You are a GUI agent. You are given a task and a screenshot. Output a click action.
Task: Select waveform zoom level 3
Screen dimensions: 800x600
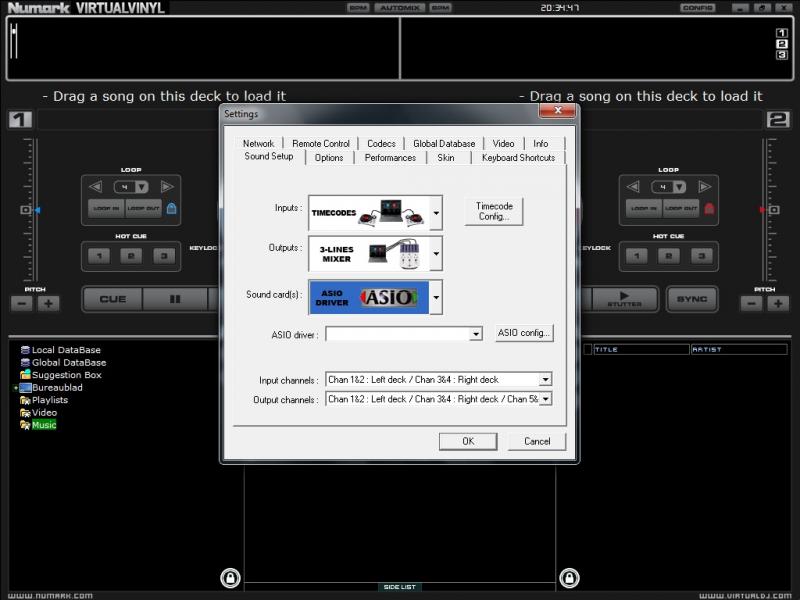pyautogui.click(x=781, y=55)
